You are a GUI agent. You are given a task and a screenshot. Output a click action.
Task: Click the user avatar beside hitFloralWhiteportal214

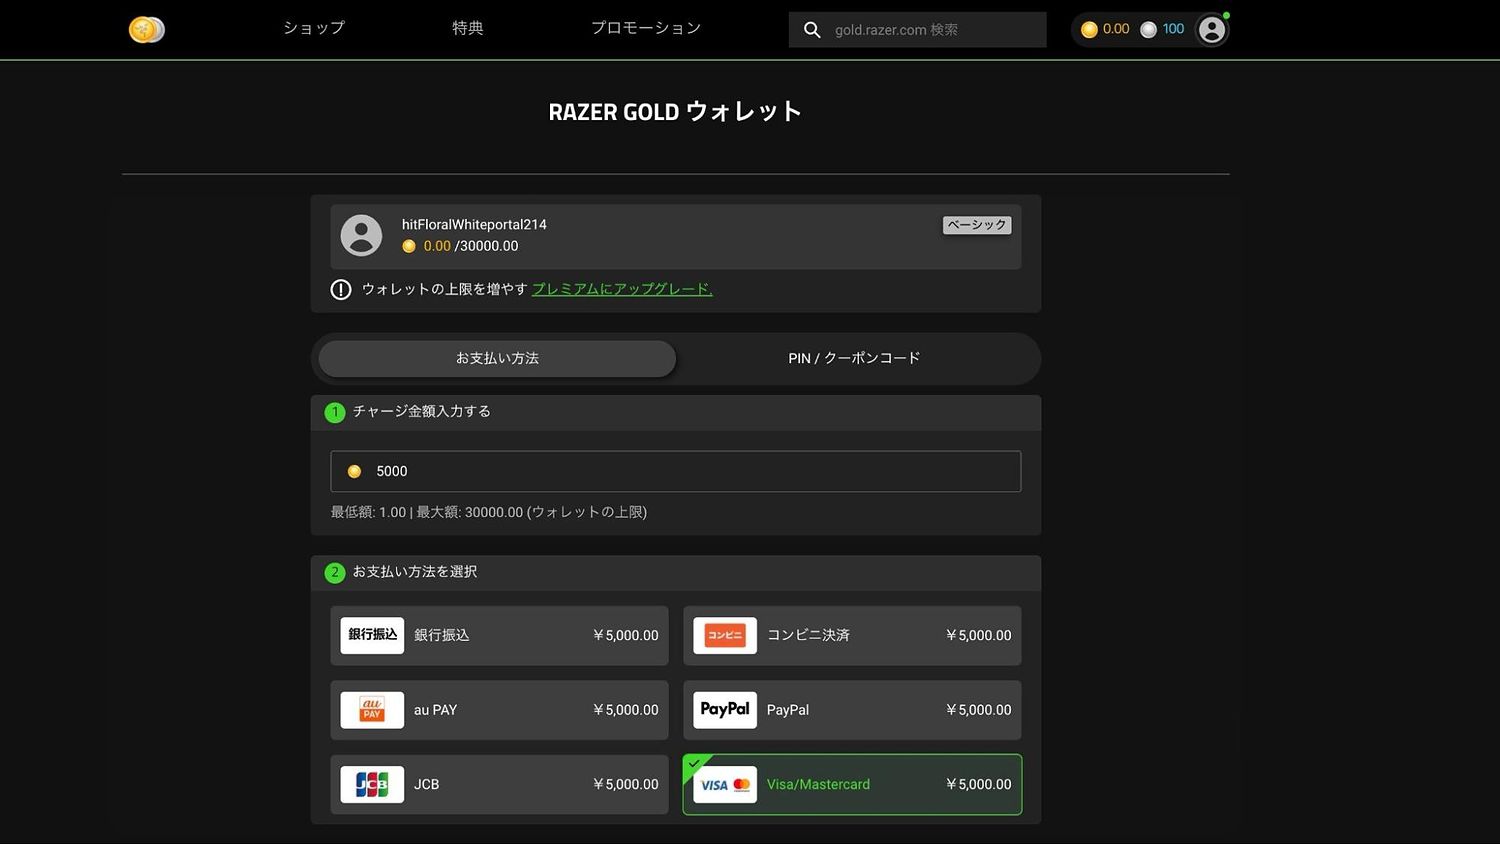(x=361, y=236)
